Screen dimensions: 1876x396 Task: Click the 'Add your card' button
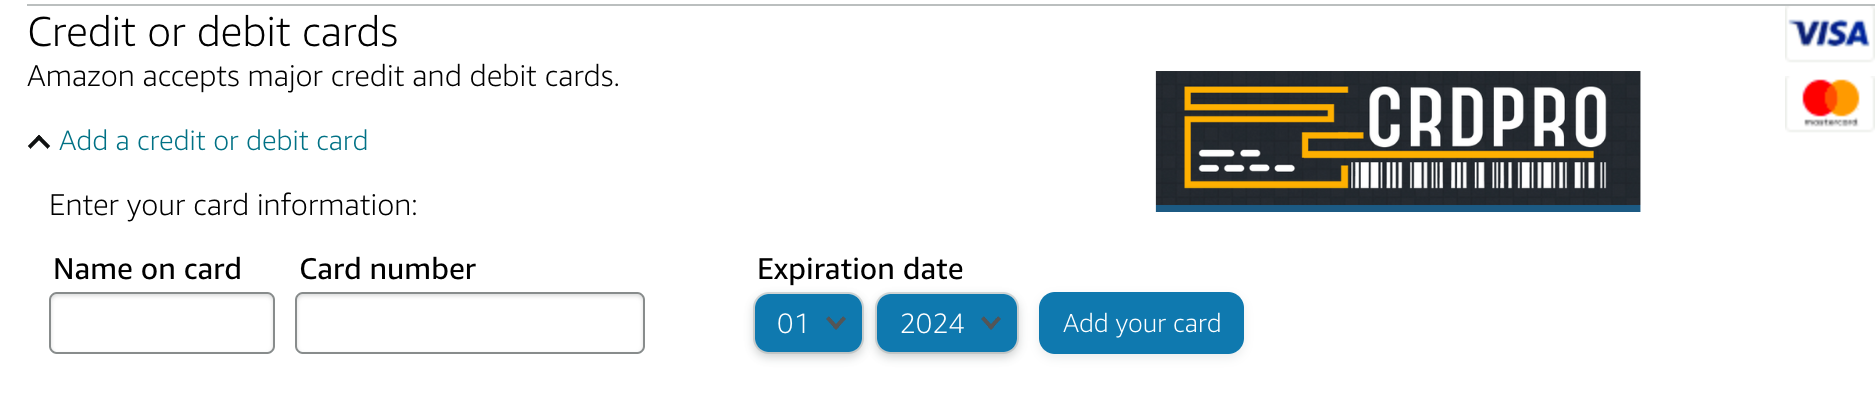coord(1141,323)
